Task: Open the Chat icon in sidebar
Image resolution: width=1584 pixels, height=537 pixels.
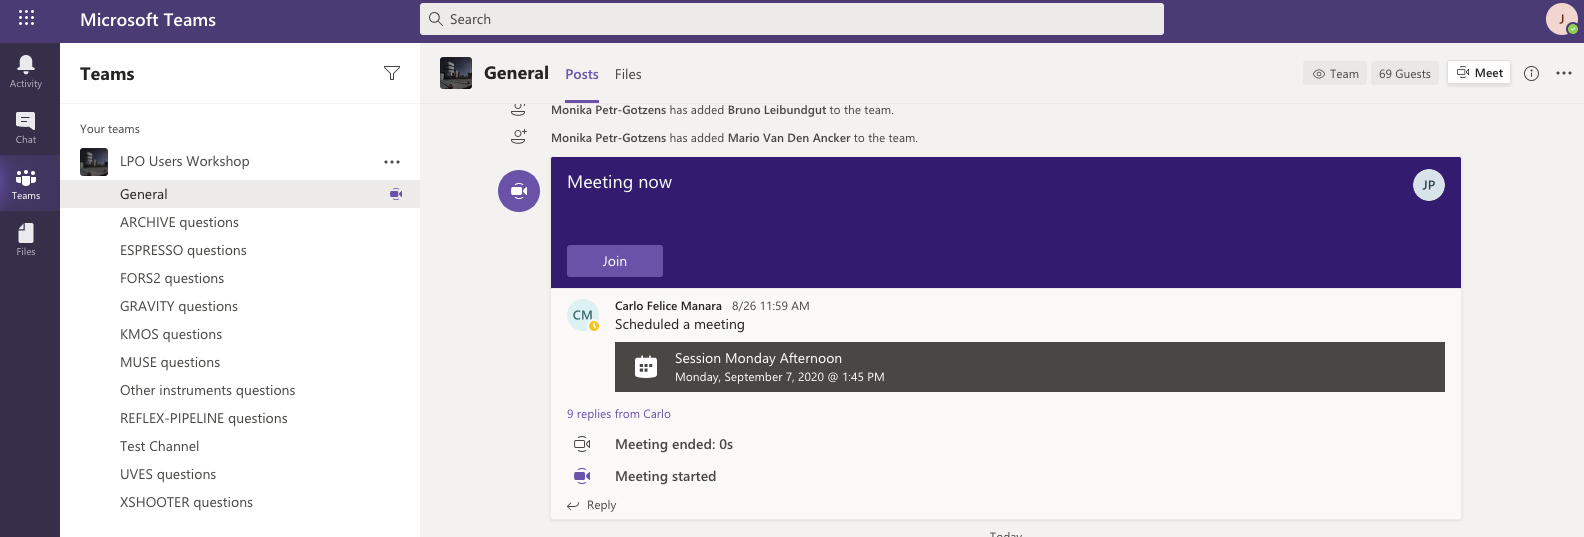Action: point(26,127)
